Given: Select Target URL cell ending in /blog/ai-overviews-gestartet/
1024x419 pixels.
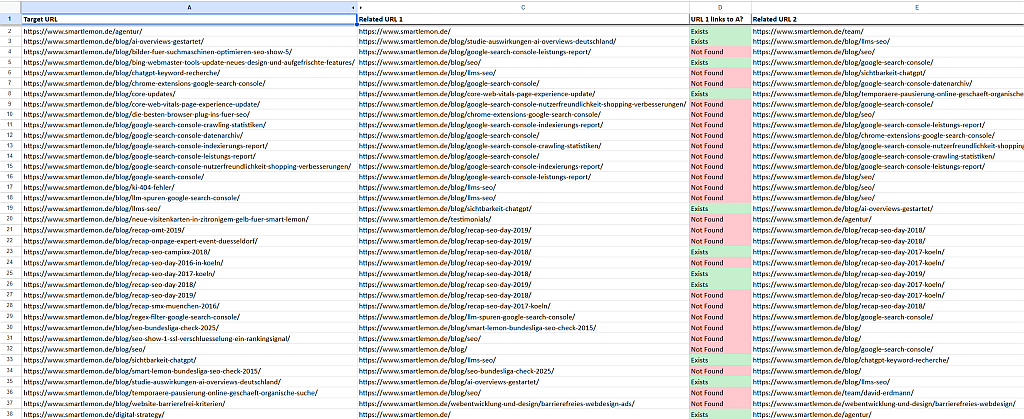Looking at the screenshot, I should point(189,41).
